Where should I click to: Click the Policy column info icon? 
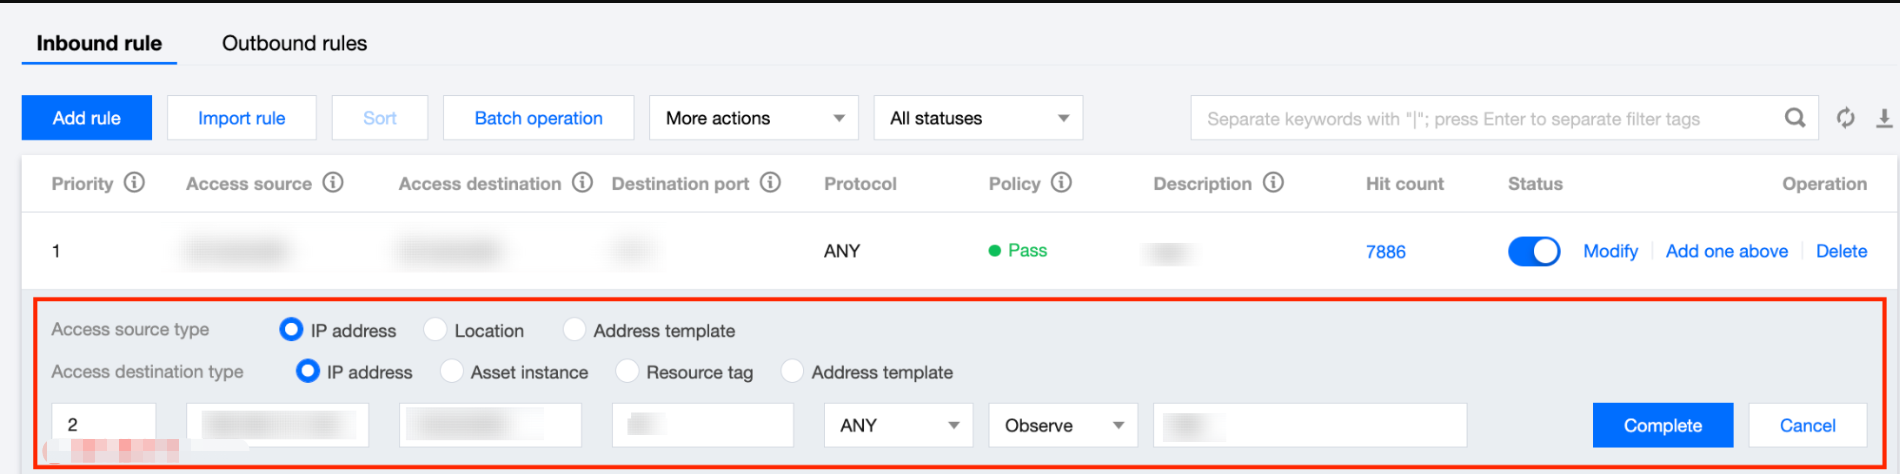point(1062,183)
